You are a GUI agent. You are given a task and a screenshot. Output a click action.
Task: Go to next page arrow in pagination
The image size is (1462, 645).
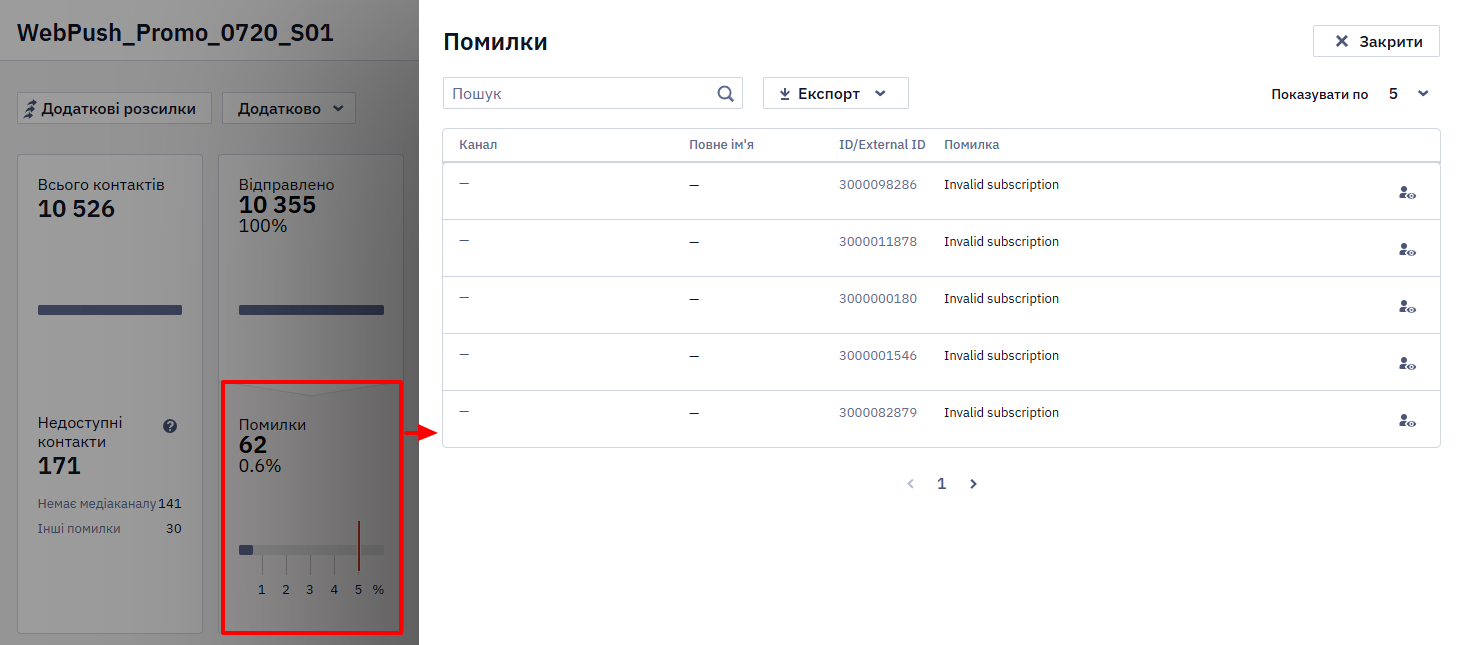(x=973, y=484)
